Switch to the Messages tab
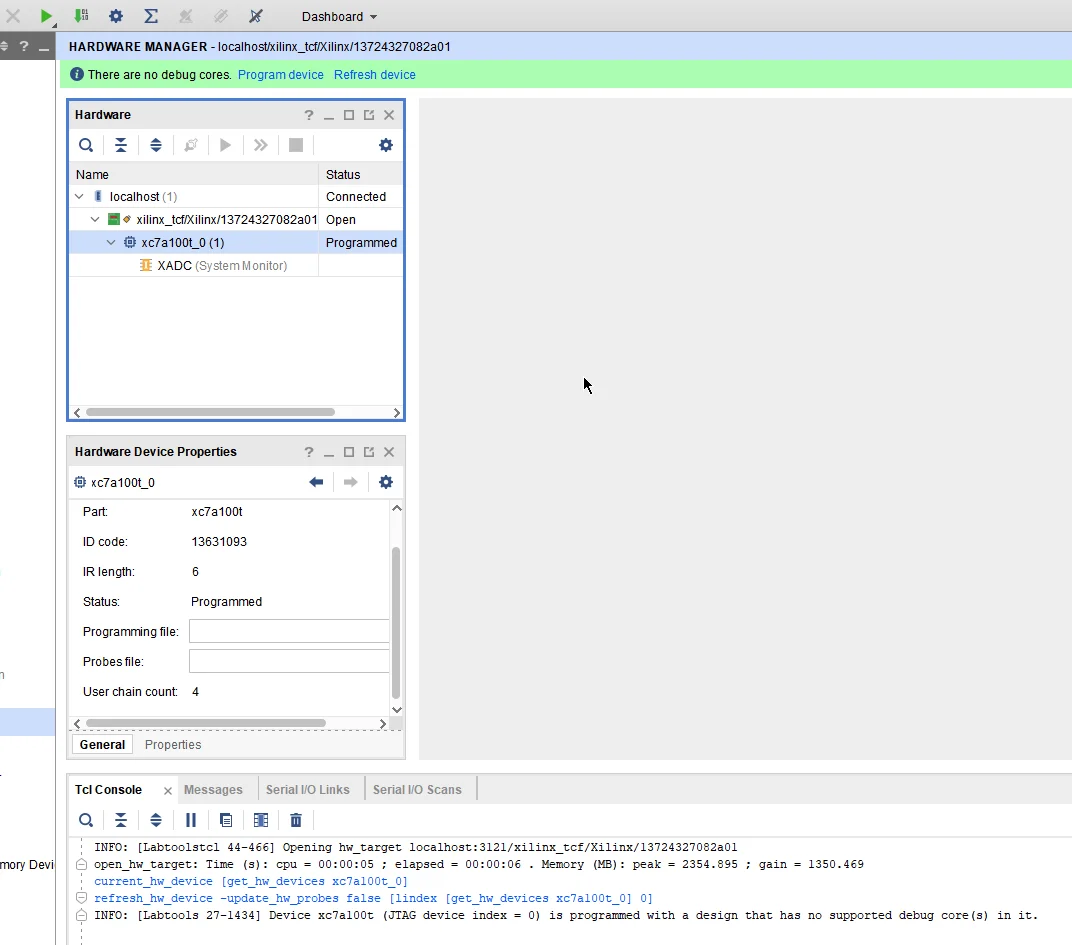 point(213,790)
